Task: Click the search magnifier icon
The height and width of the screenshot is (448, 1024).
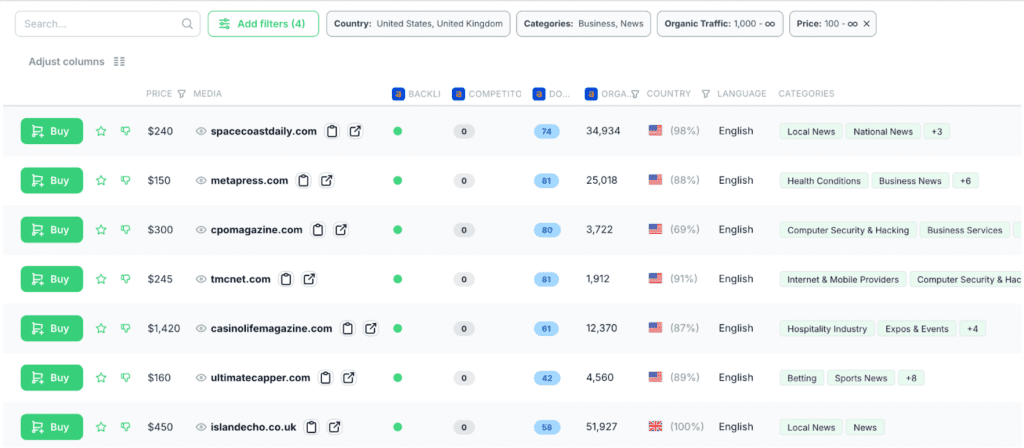Action: [187, 24]
